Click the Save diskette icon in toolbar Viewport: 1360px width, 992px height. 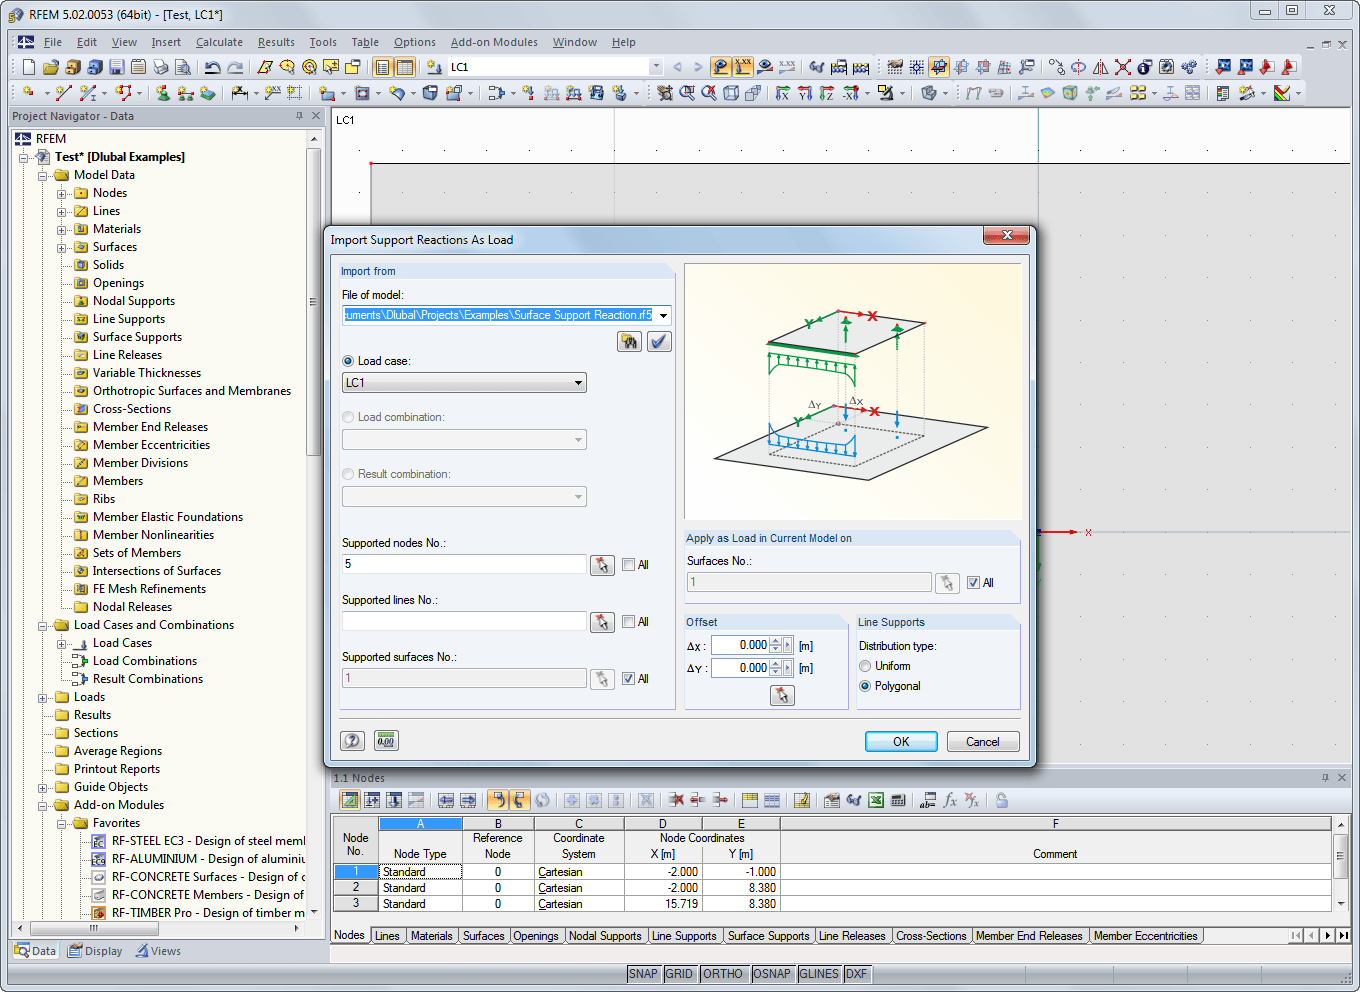(x=116, y=67)
